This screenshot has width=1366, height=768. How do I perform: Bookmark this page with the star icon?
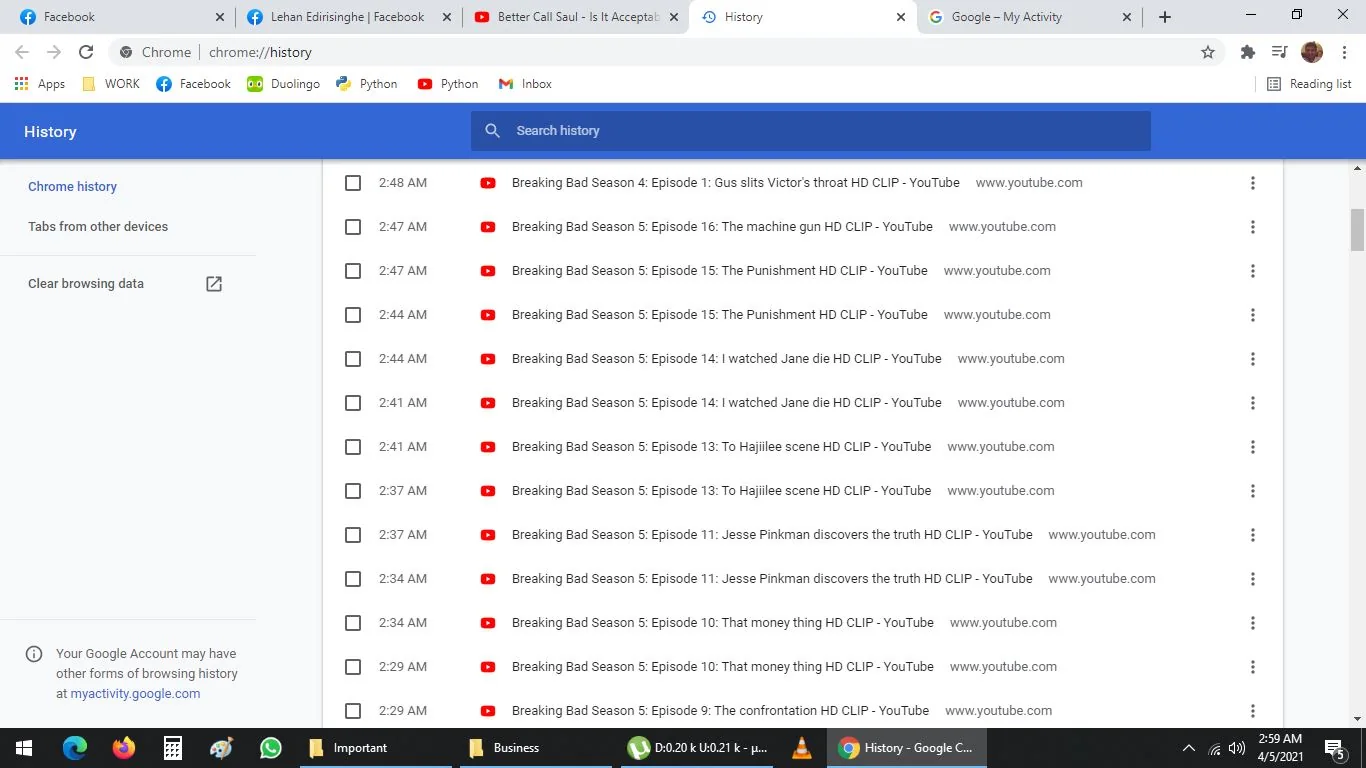click(1208, 52)
